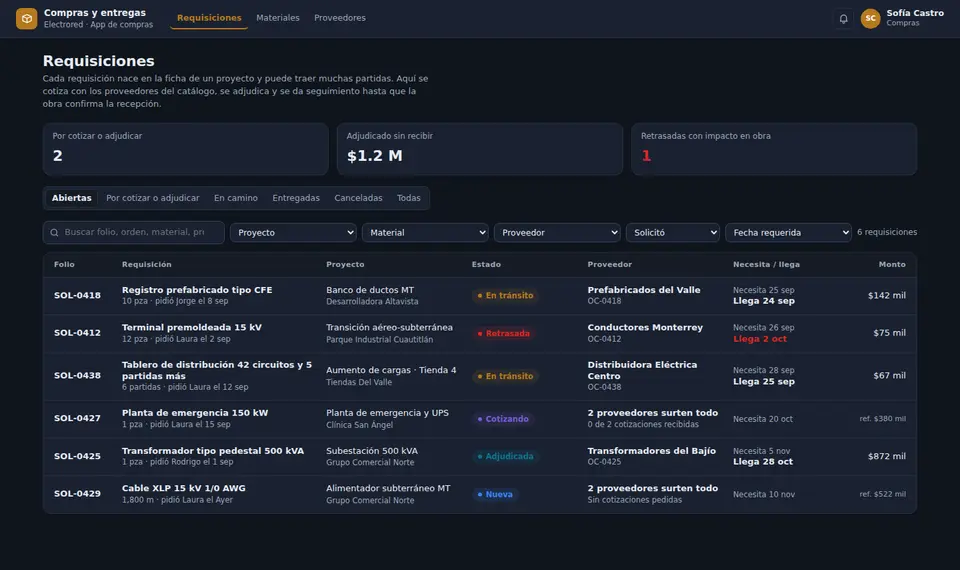
Task: Focus the Buscar folio search field
Action: click(133, 233)
